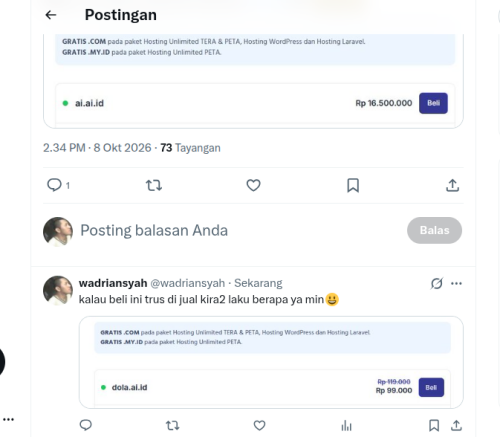
Task: Open the @wadriansyah profile link
Action: pyautogui.click(x=188, y=283)
